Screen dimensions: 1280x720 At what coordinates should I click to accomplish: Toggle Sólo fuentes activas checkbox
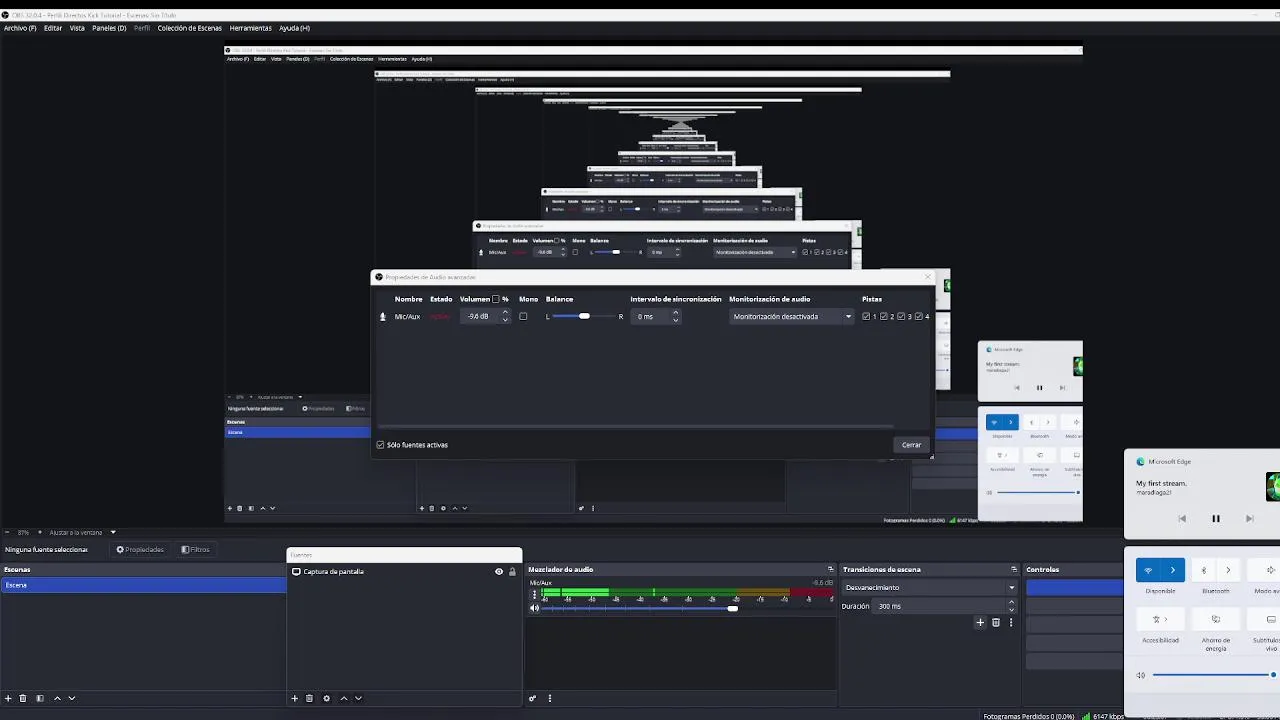380,445
